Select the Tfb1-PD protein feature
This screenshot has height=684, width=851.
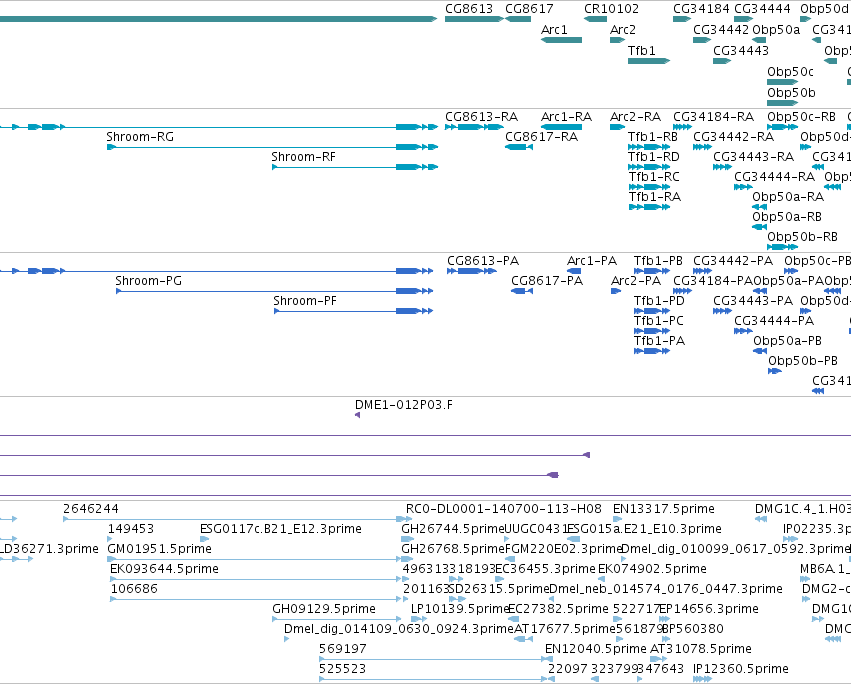(652, 311)
